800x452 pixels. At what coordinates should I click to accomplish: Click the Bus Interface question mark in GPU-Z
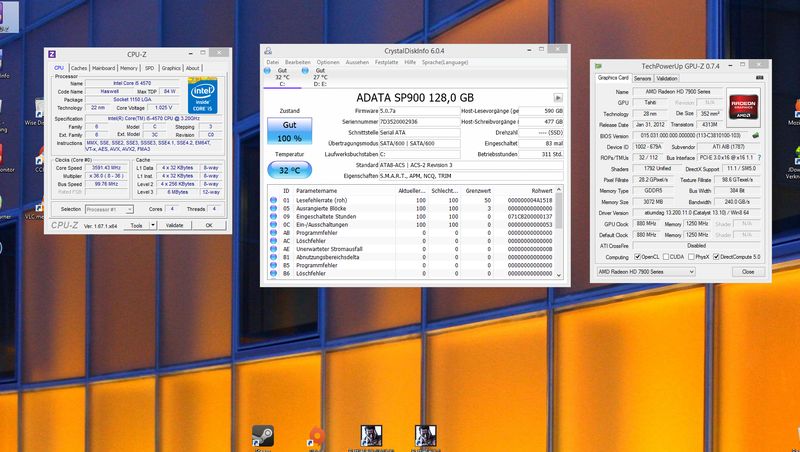click(x=759, y=158)
